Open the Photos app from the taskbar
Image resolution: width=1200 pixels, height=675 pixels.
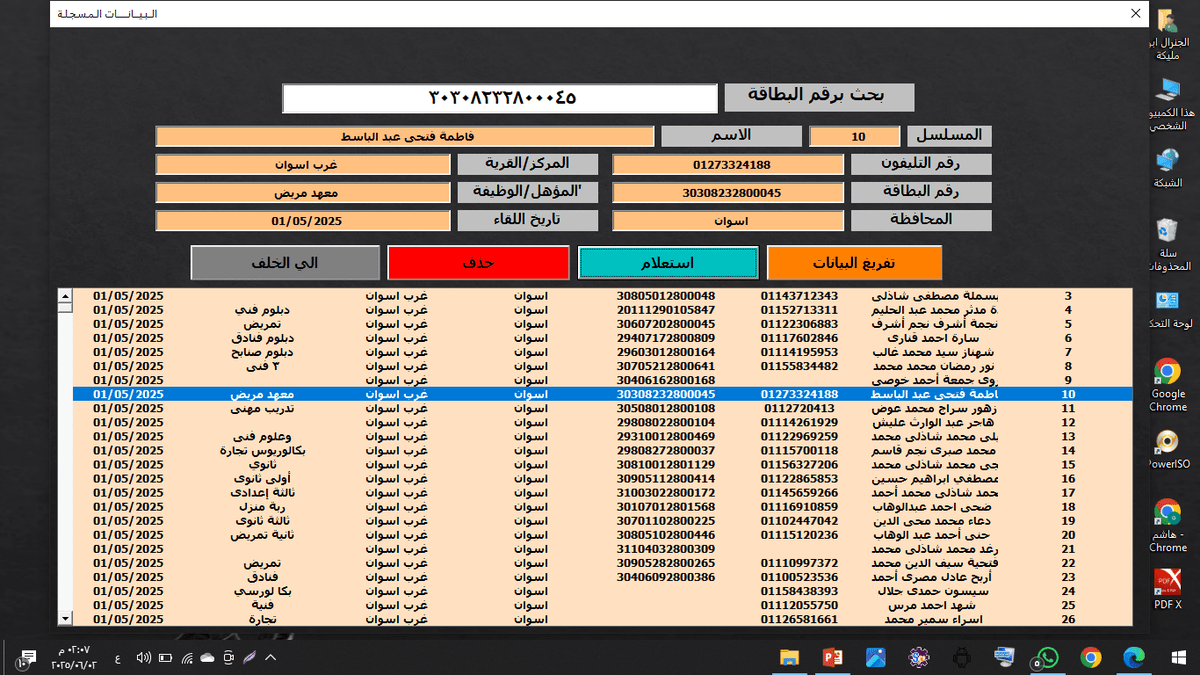pos(875,659)
